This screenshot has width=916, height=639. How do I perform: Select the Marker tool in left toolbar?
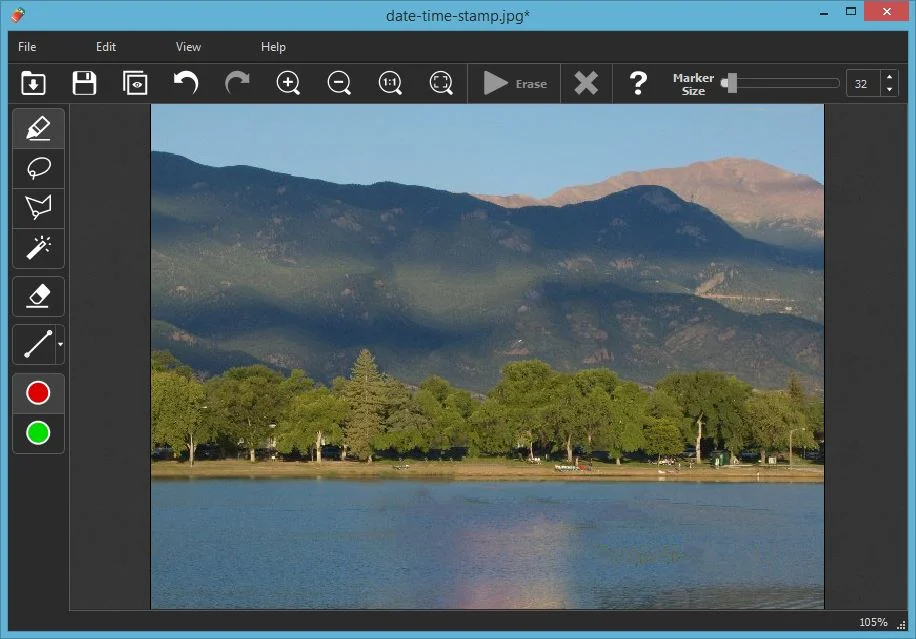38,129
